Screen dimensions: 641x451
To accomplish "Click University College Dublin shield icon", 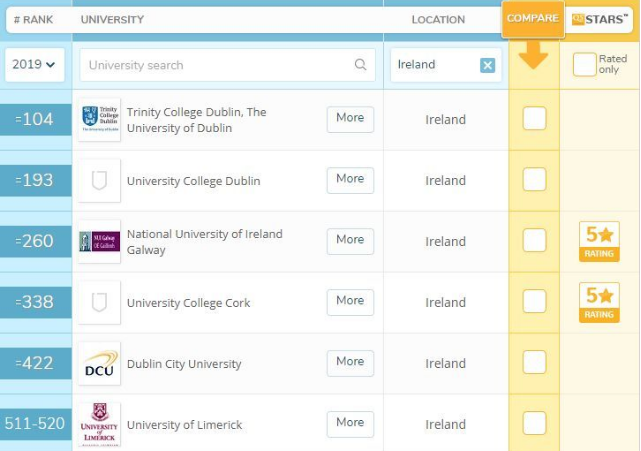I will [100, 181].
